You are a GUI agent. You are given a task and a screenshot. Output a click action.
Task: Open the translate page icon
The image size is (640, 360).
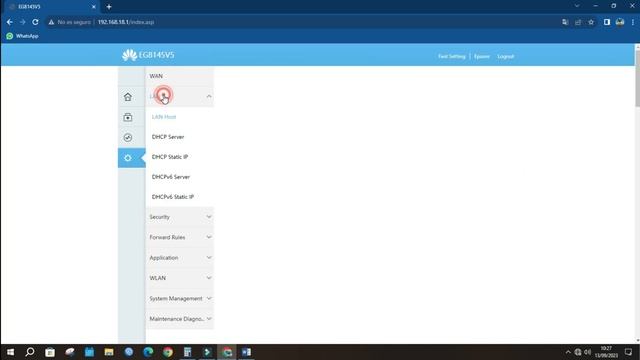click(x=565, y=22)
